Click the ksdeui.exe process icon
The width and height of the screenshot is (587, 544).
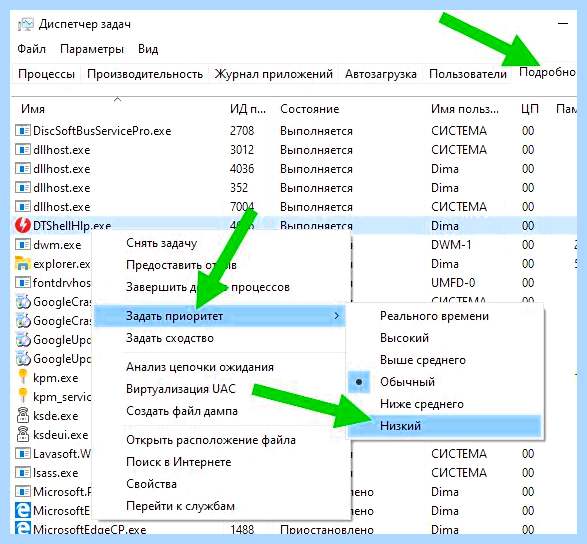tap(22, 434)
